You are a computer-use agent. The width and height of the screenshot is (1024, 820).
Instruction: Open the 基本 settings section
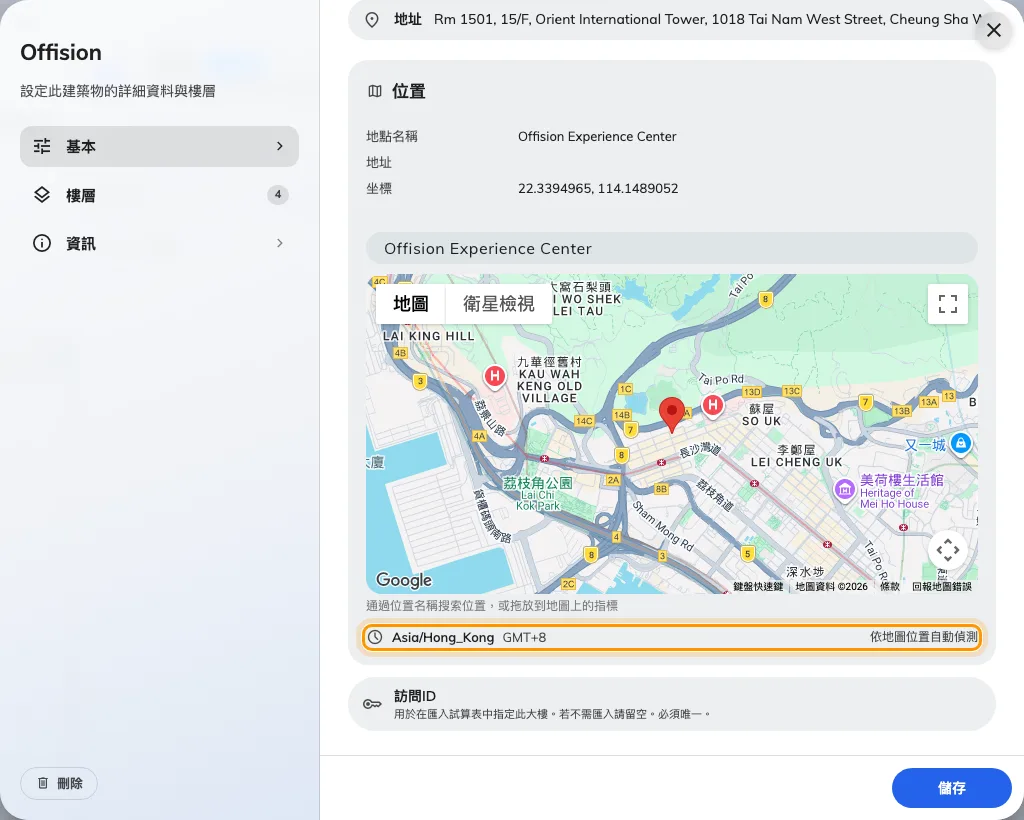159,146
